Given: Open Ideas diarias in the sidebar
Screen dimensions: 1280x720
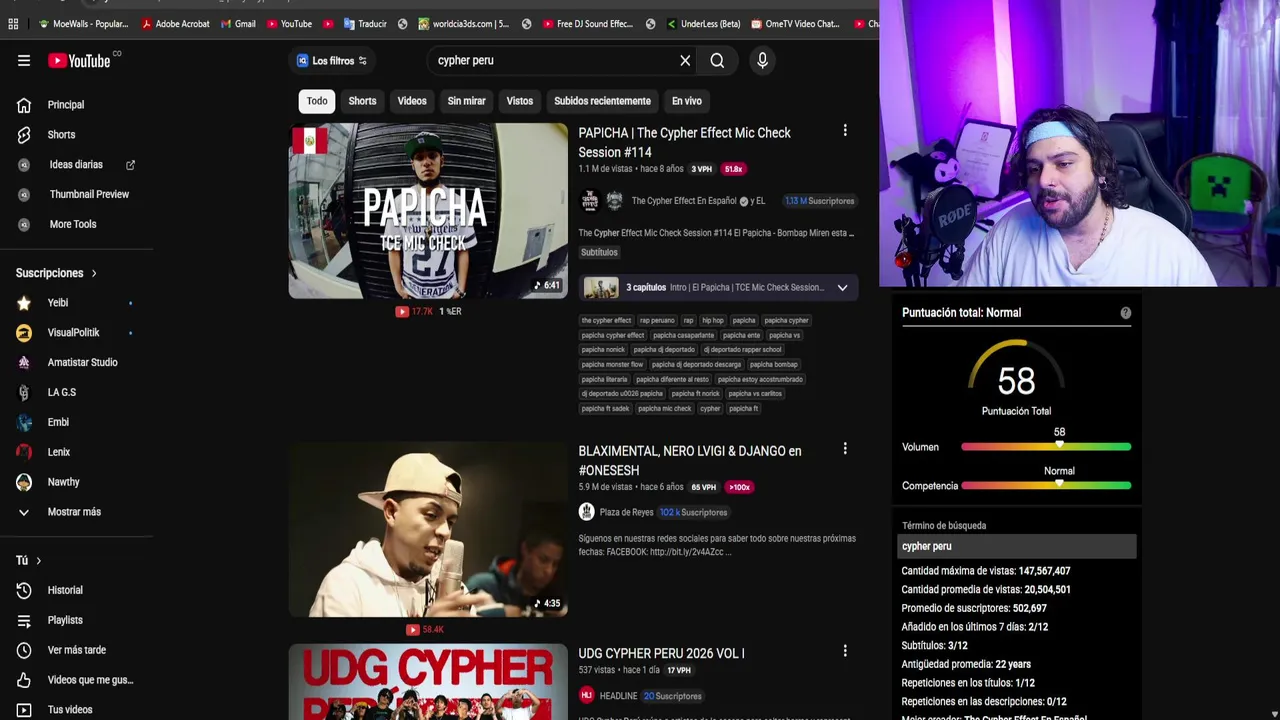Looking at the screenshot, I should pyautogui.click(x=76, y=165).
